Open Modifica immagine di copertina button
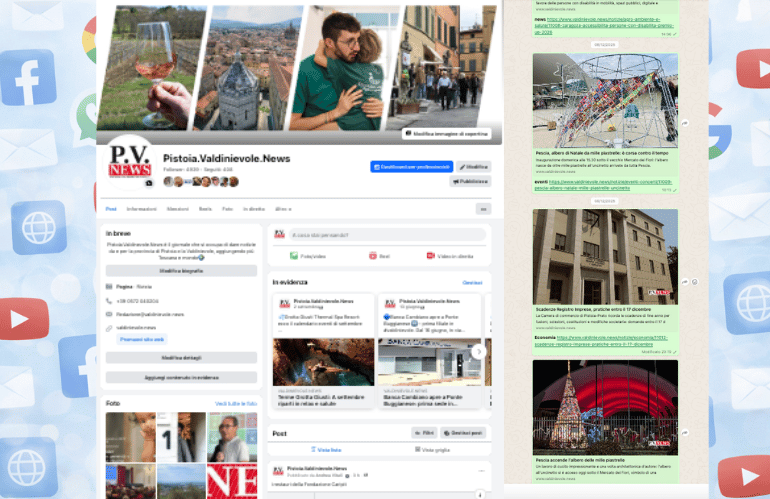This screenshot has height=499, width=770. tap(446, 134)
